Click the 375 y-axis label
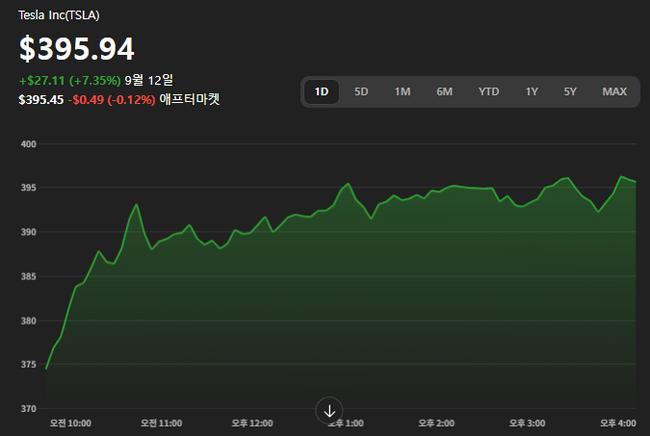 (x=29, y=364)
